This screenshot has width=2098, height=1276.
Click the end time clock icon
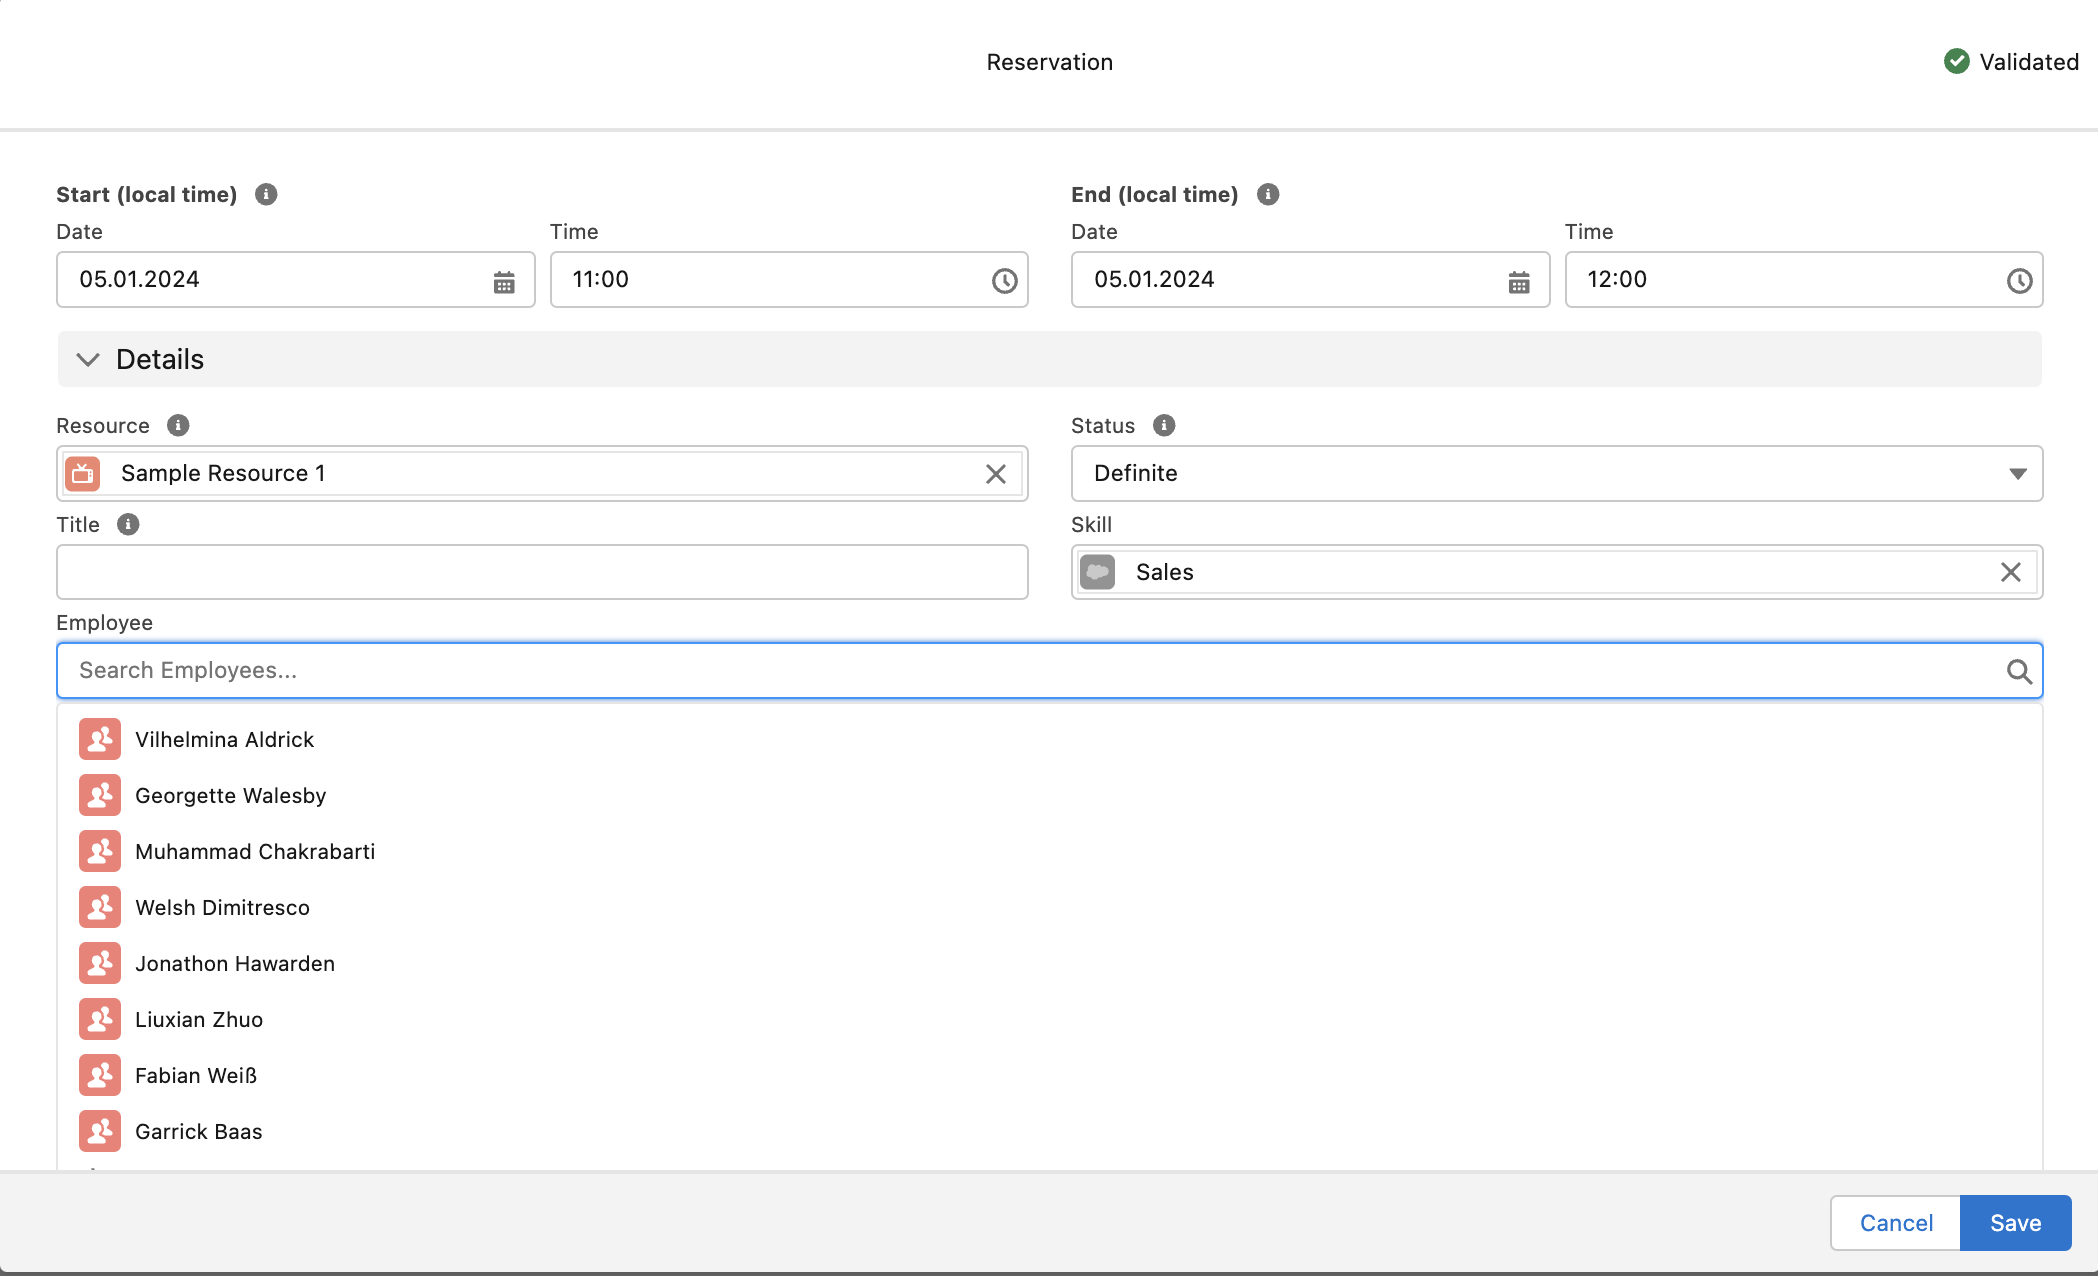tap(2018, 282)
